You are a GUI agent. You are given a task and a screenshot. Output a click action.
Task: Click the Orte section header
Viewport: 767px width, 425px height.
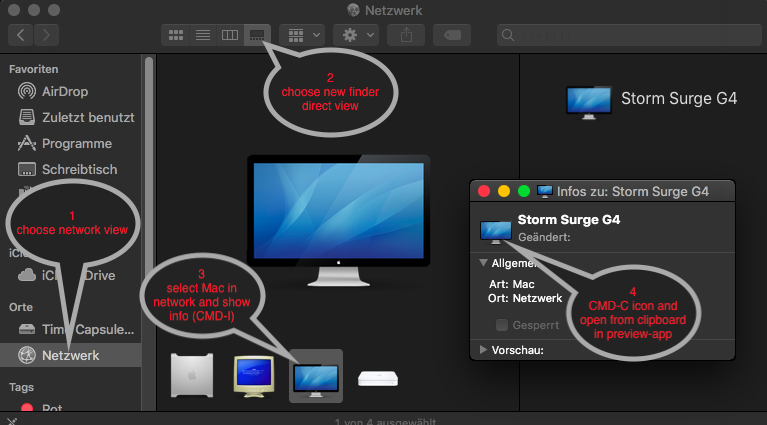click(21, 307)
